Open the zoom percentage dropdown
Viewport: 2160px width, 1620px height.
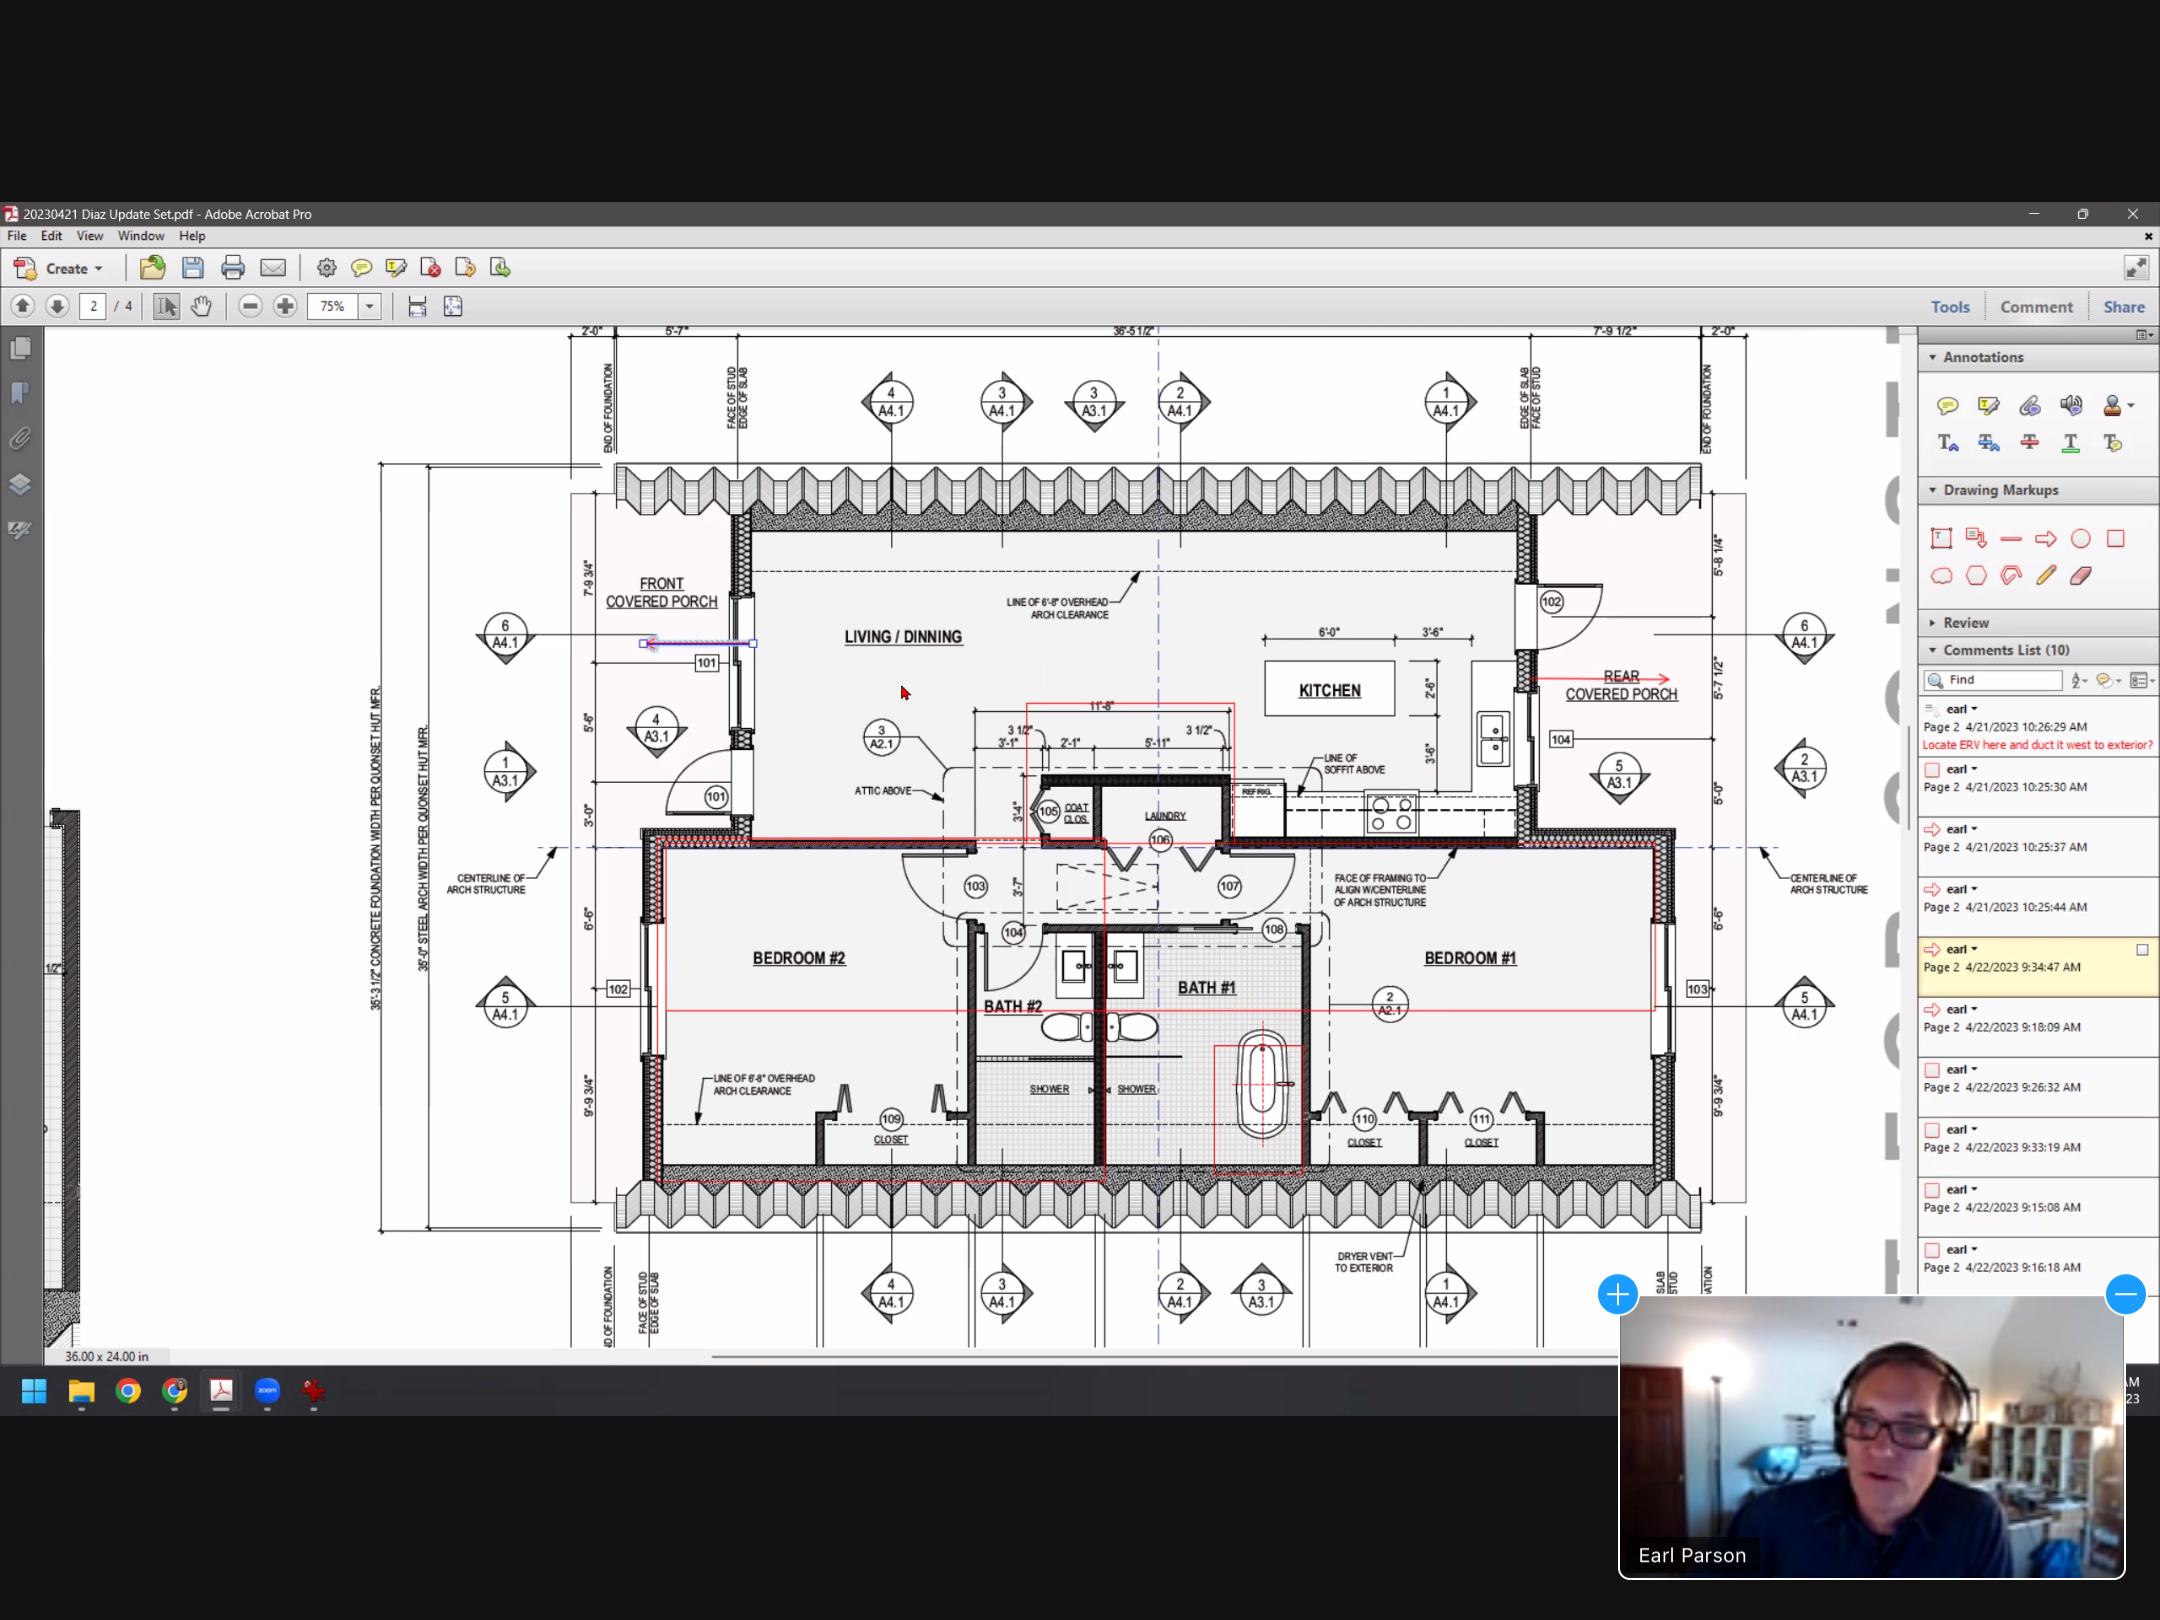(x=370, y=307)
